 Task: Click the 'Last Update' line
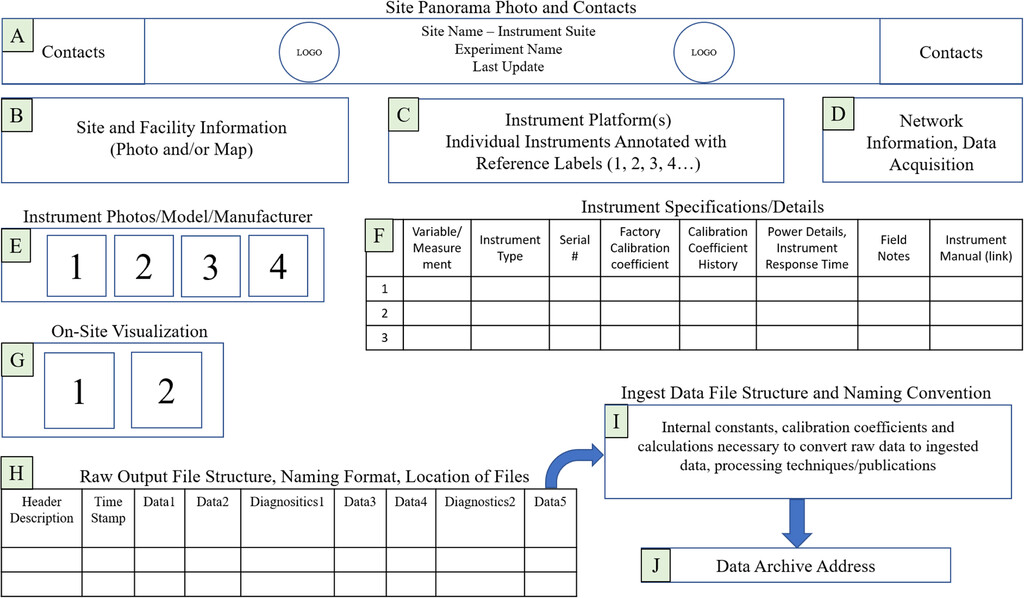[508, 67]
